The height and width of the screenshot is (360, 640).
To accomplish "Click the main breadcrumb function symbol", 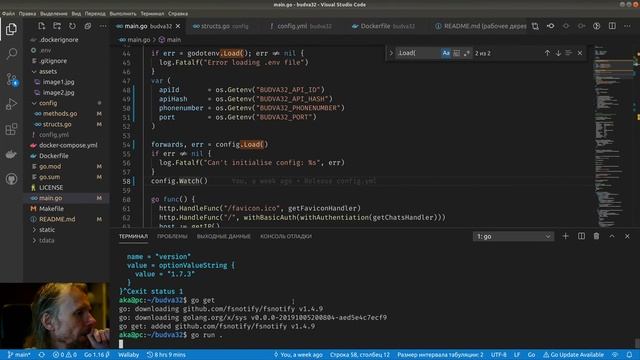I will (170, 40).
